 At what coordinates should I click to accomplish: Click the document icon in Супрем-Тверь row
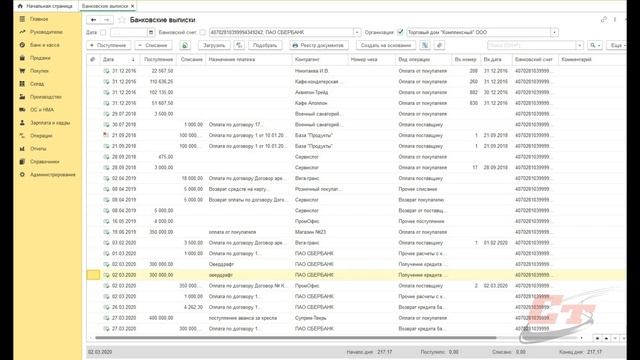click(106, 318)
